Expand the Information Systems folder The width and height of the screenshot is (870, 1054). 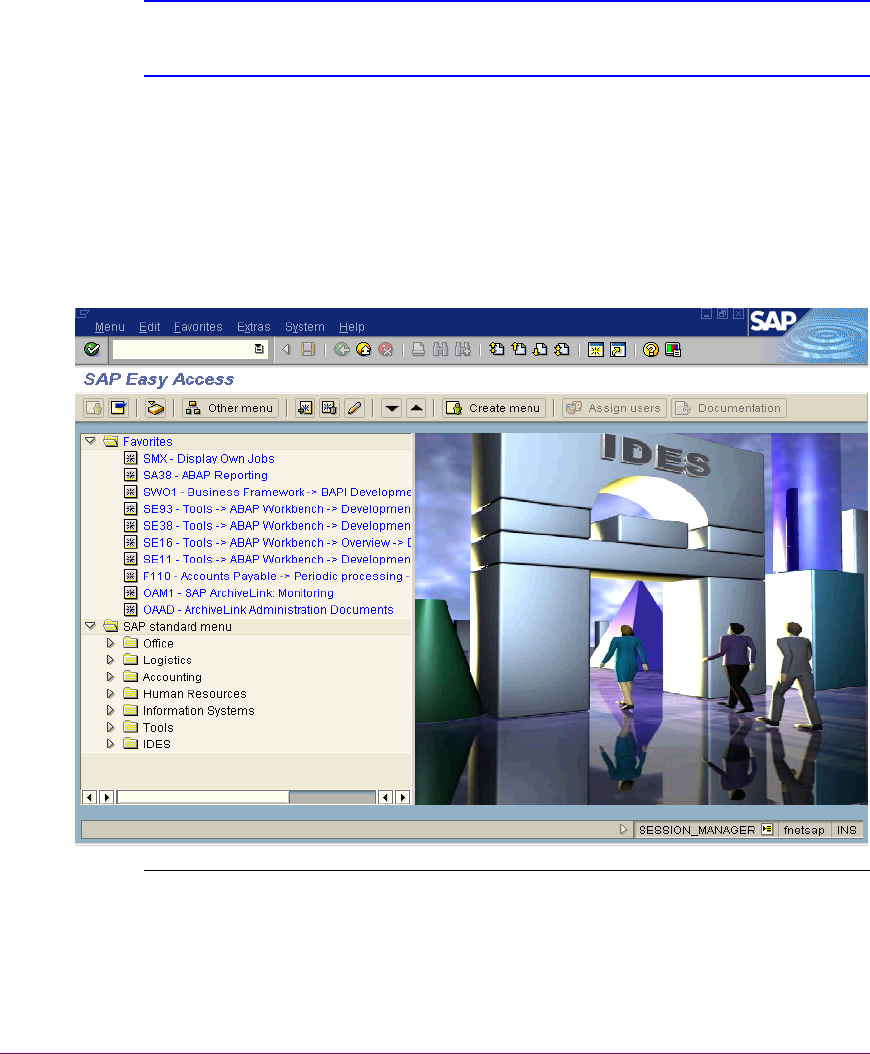(111, 711)
